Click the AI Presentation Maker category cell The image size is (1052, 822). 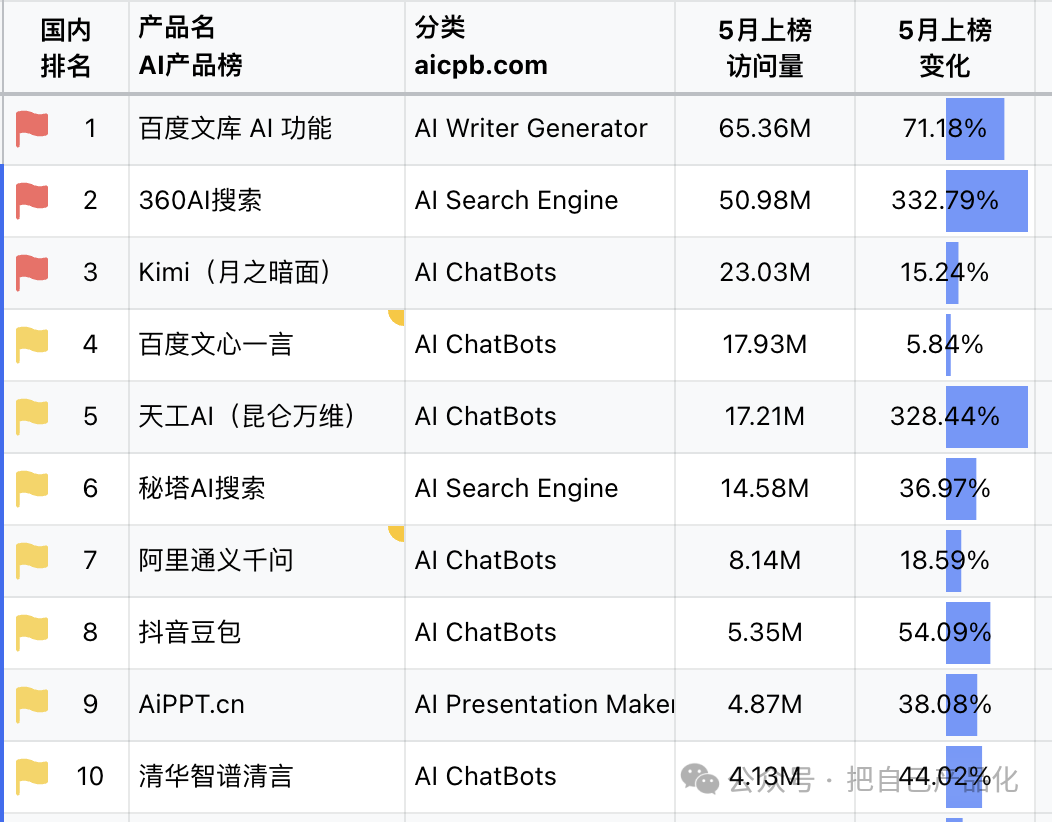[540, 705]
